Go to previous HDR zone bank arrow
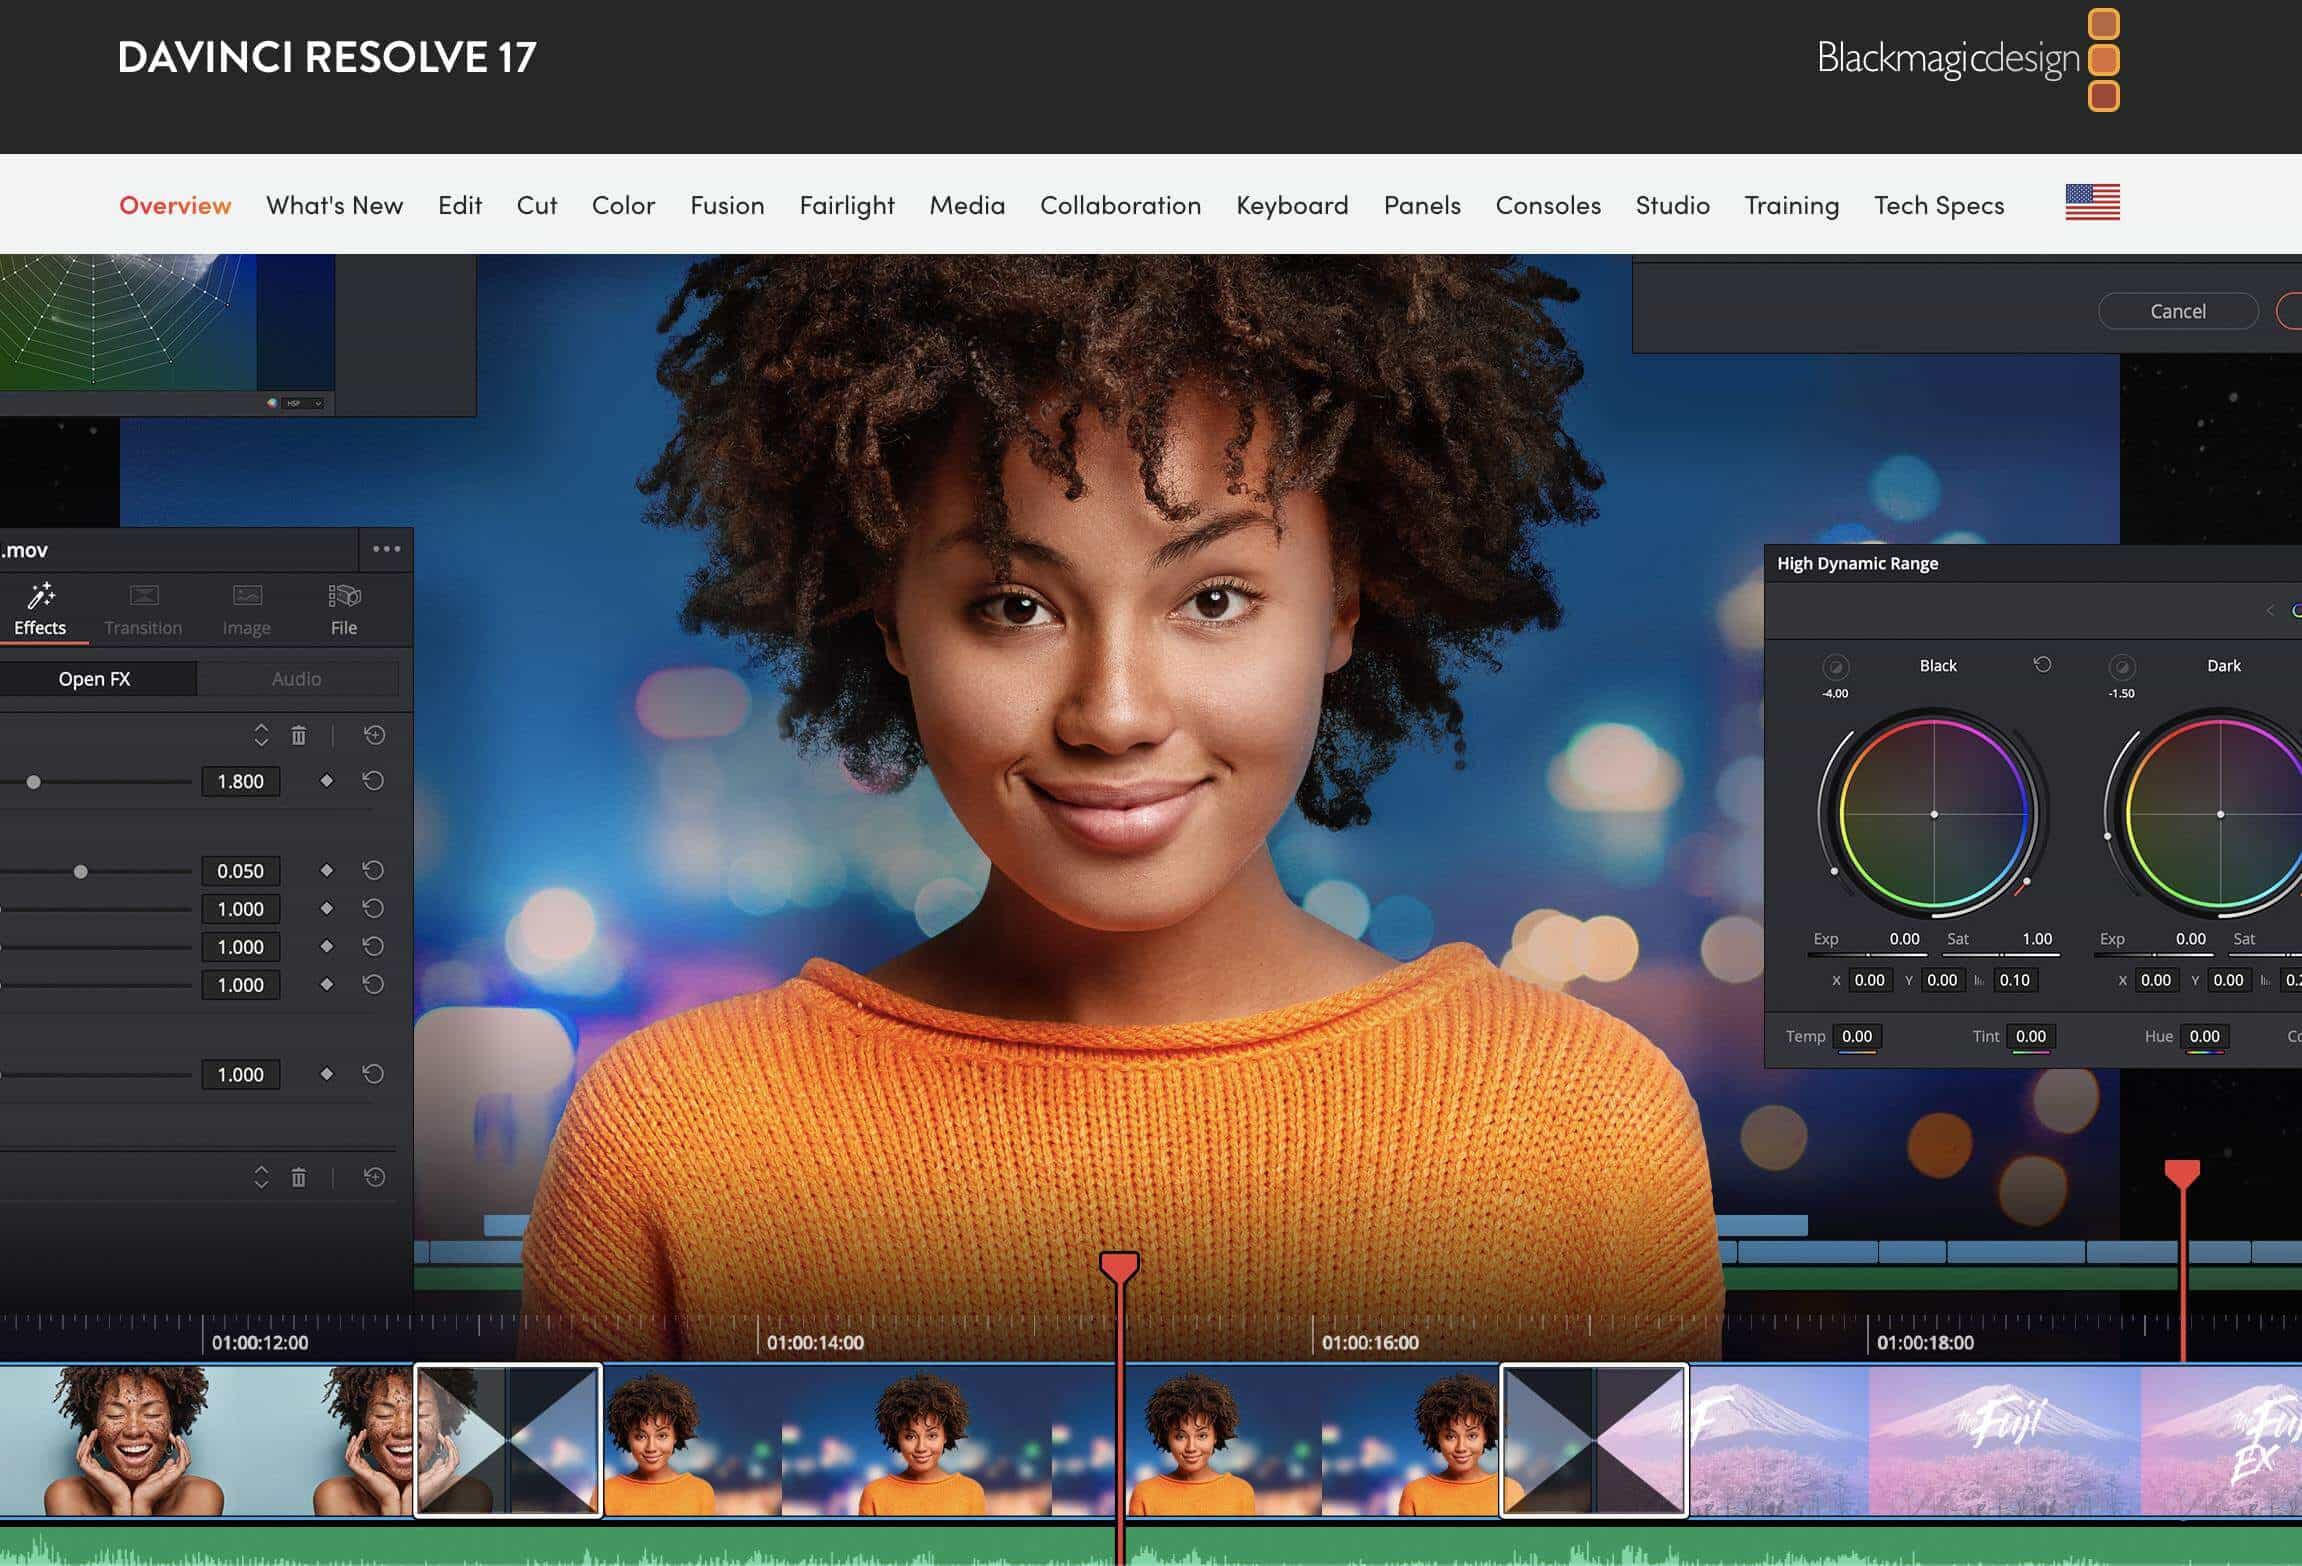 tap(2270, 610)
